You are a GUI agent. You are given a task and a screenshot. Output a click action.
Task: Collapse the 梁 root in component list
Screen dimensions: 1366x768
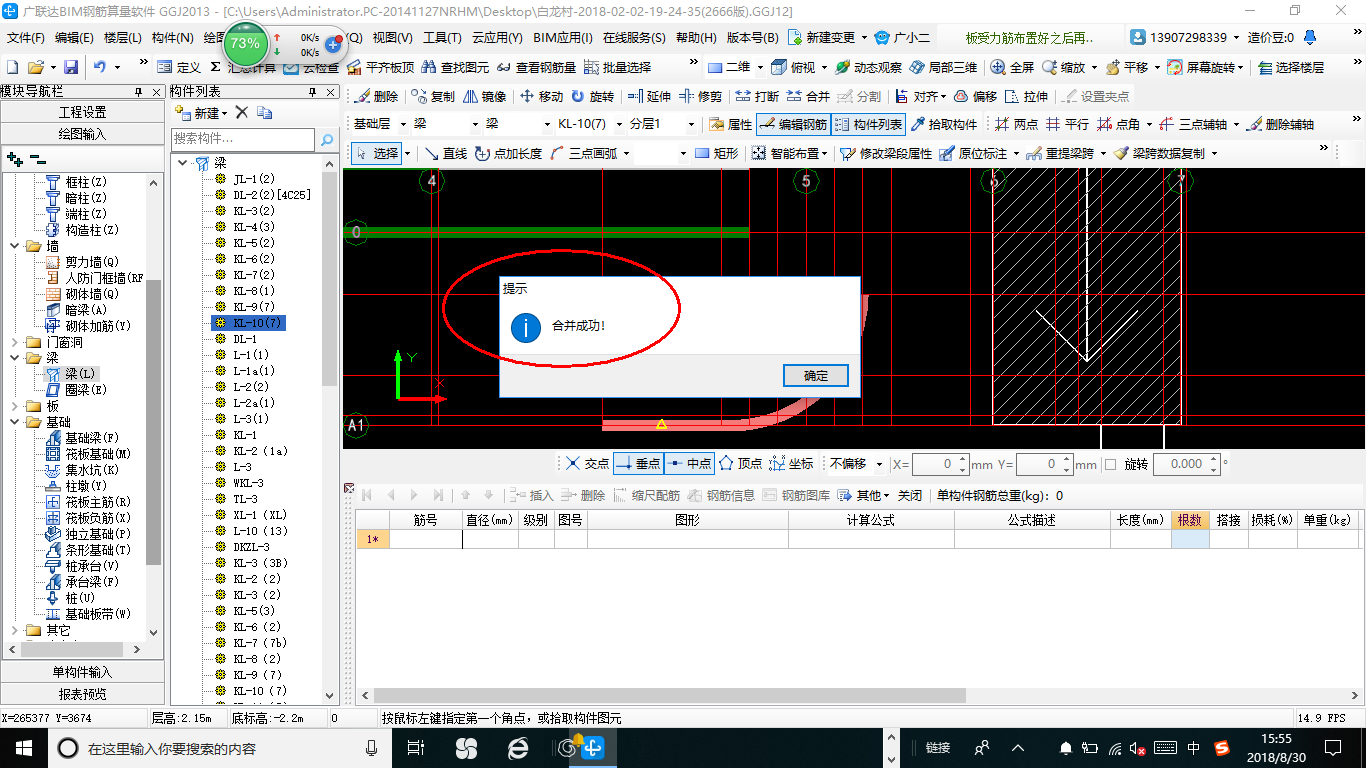[x=182, y=163]
